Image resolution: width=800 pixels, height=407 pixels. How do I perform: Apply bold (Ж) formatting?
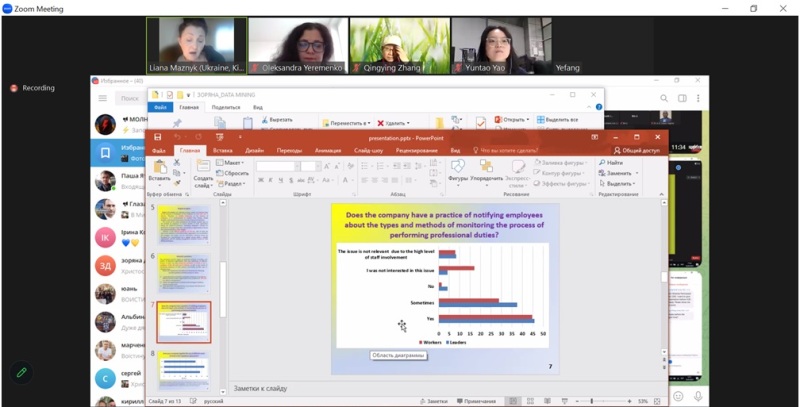click(261, 180)
